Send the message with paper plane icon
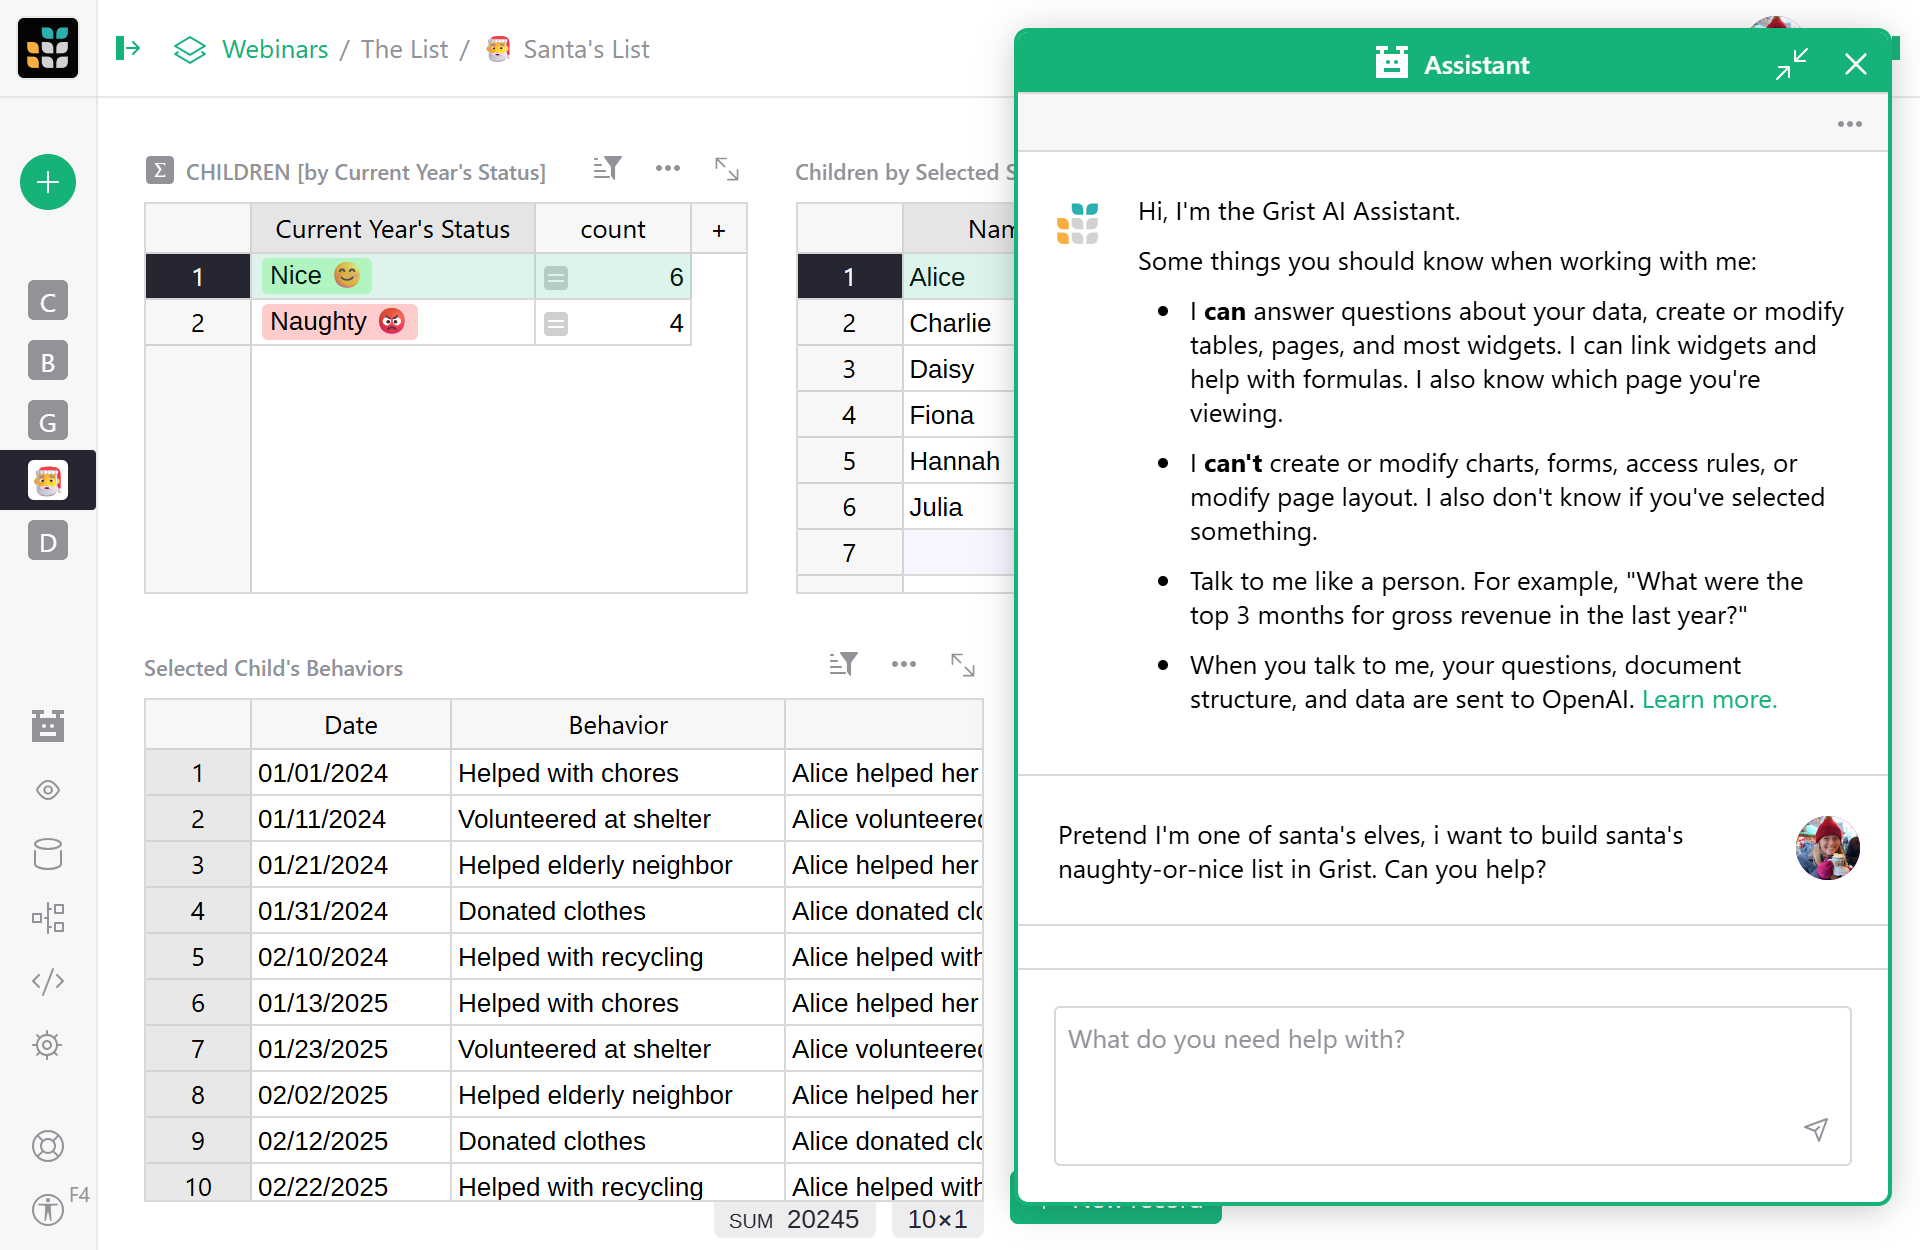The width and height of the screenshot is (1920, 1250). point(1816,1130)
